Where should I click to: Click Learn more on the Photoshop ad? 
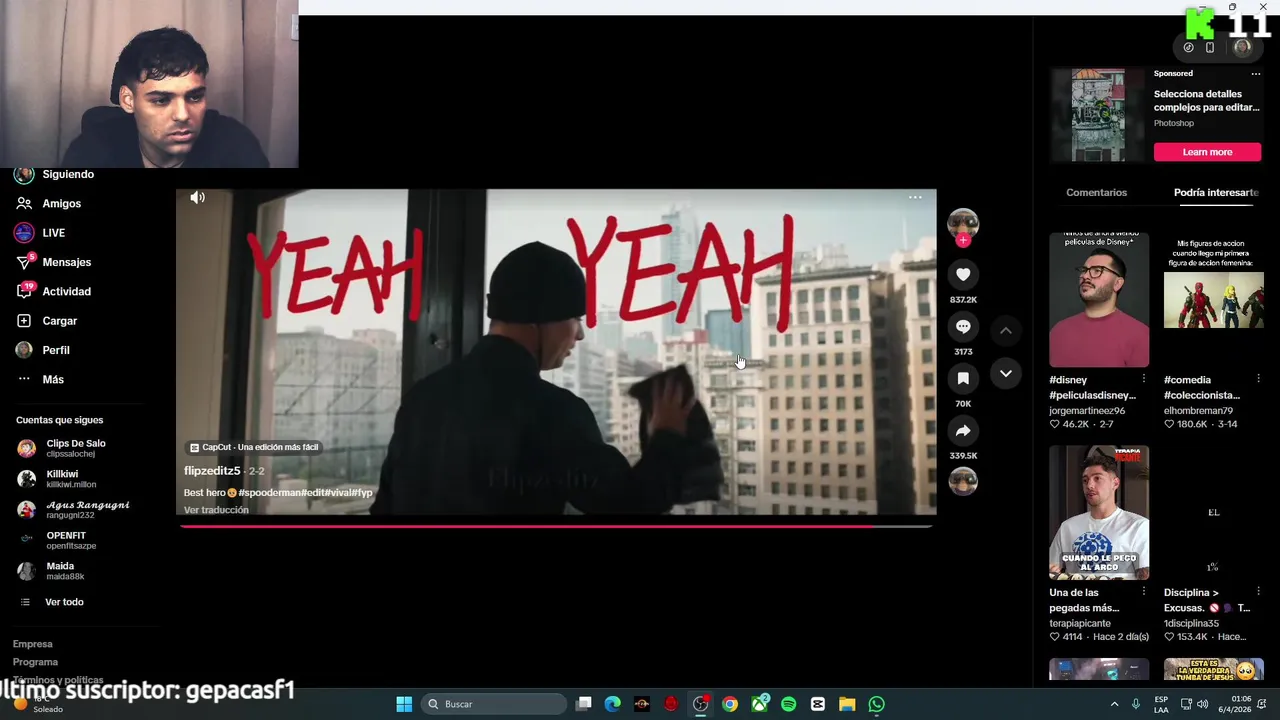pos(1207,152)
